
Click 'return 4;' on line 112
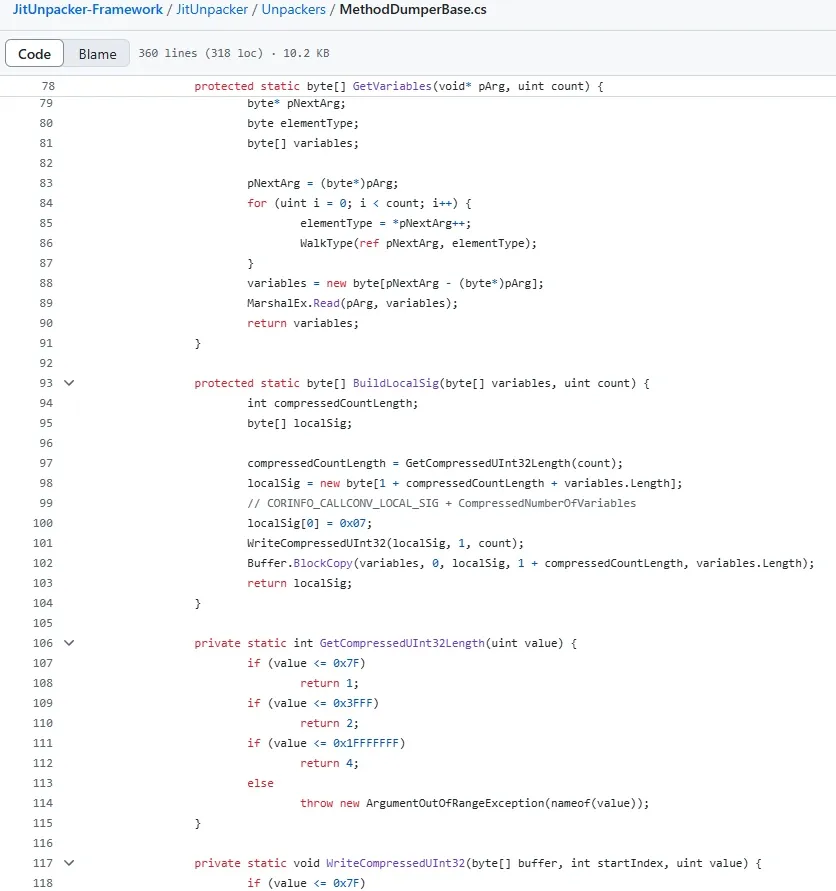coord(330,763)
